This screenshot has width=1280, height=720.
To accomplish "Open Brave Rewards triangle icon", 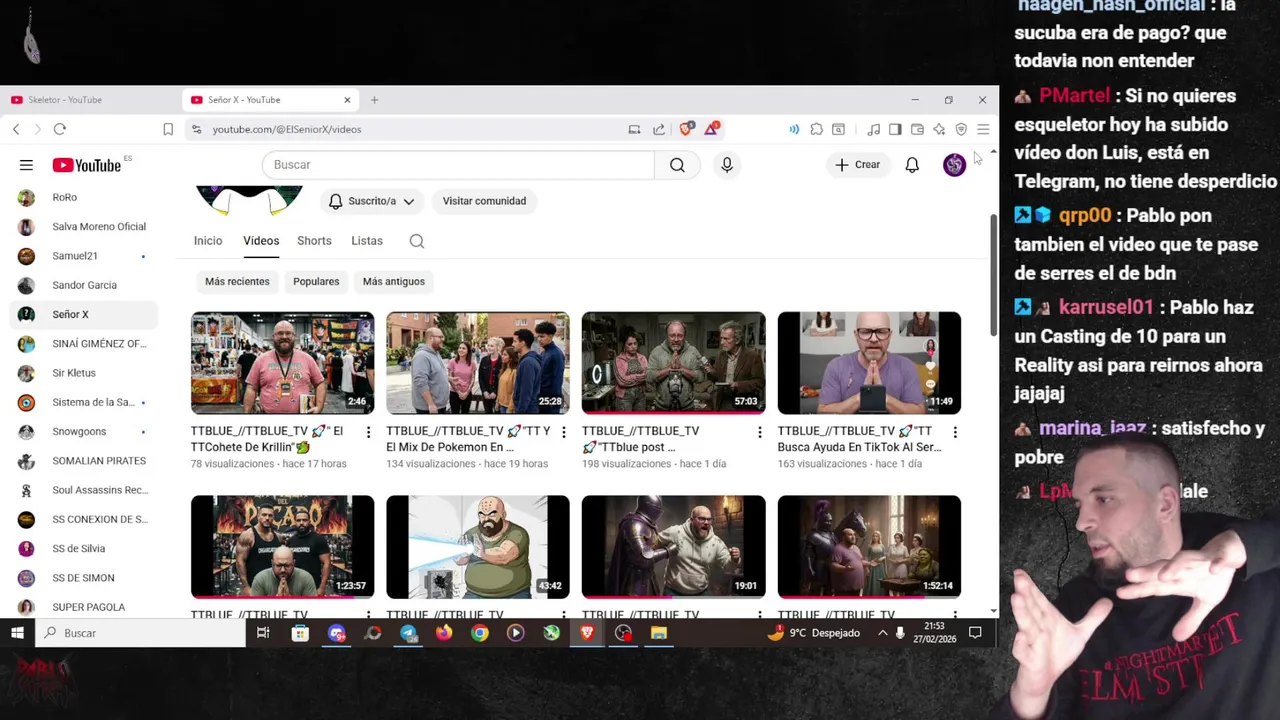I will [x=711, y=129].
